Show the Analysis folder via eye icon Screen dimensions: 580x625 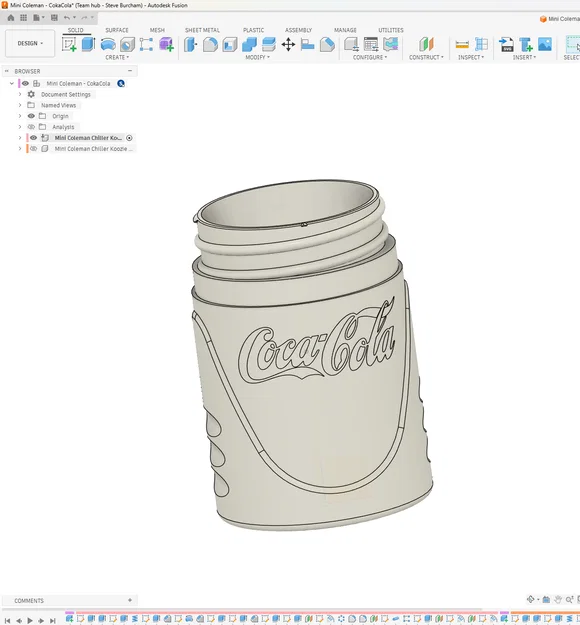coord(31,127)
